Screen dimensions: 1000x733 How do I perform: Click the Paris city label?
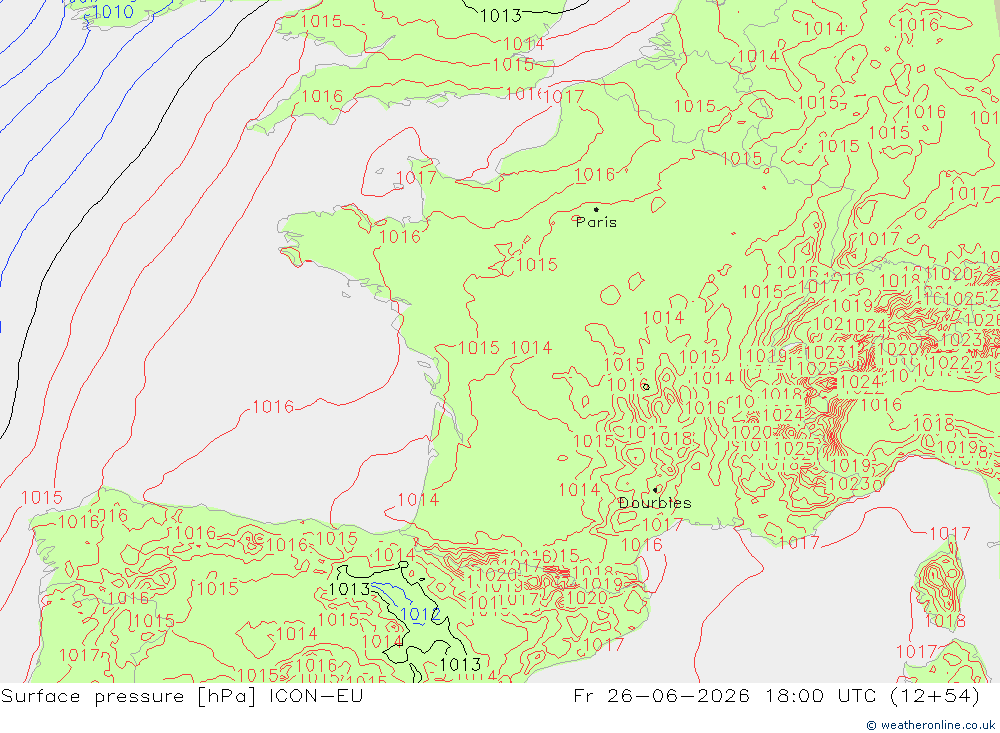596,222
